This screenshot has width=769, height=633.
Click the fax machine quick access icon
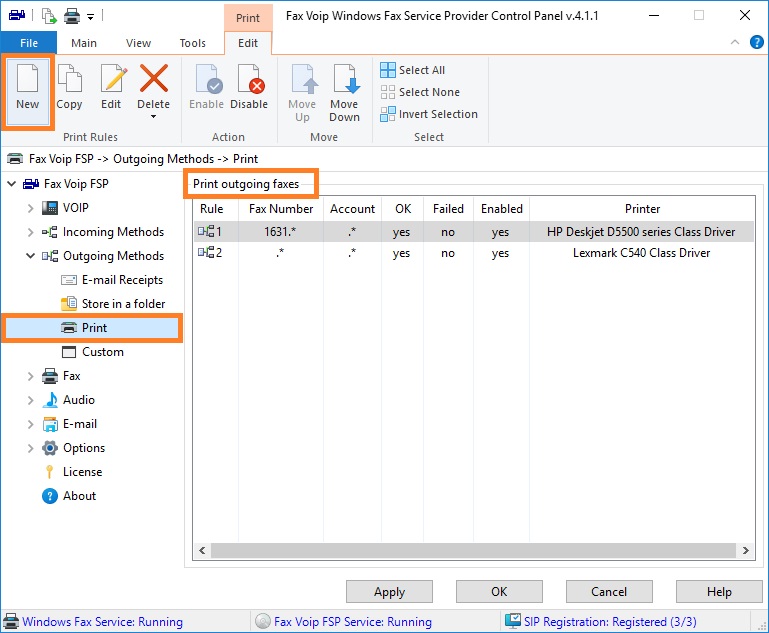(x=17, y=15)
